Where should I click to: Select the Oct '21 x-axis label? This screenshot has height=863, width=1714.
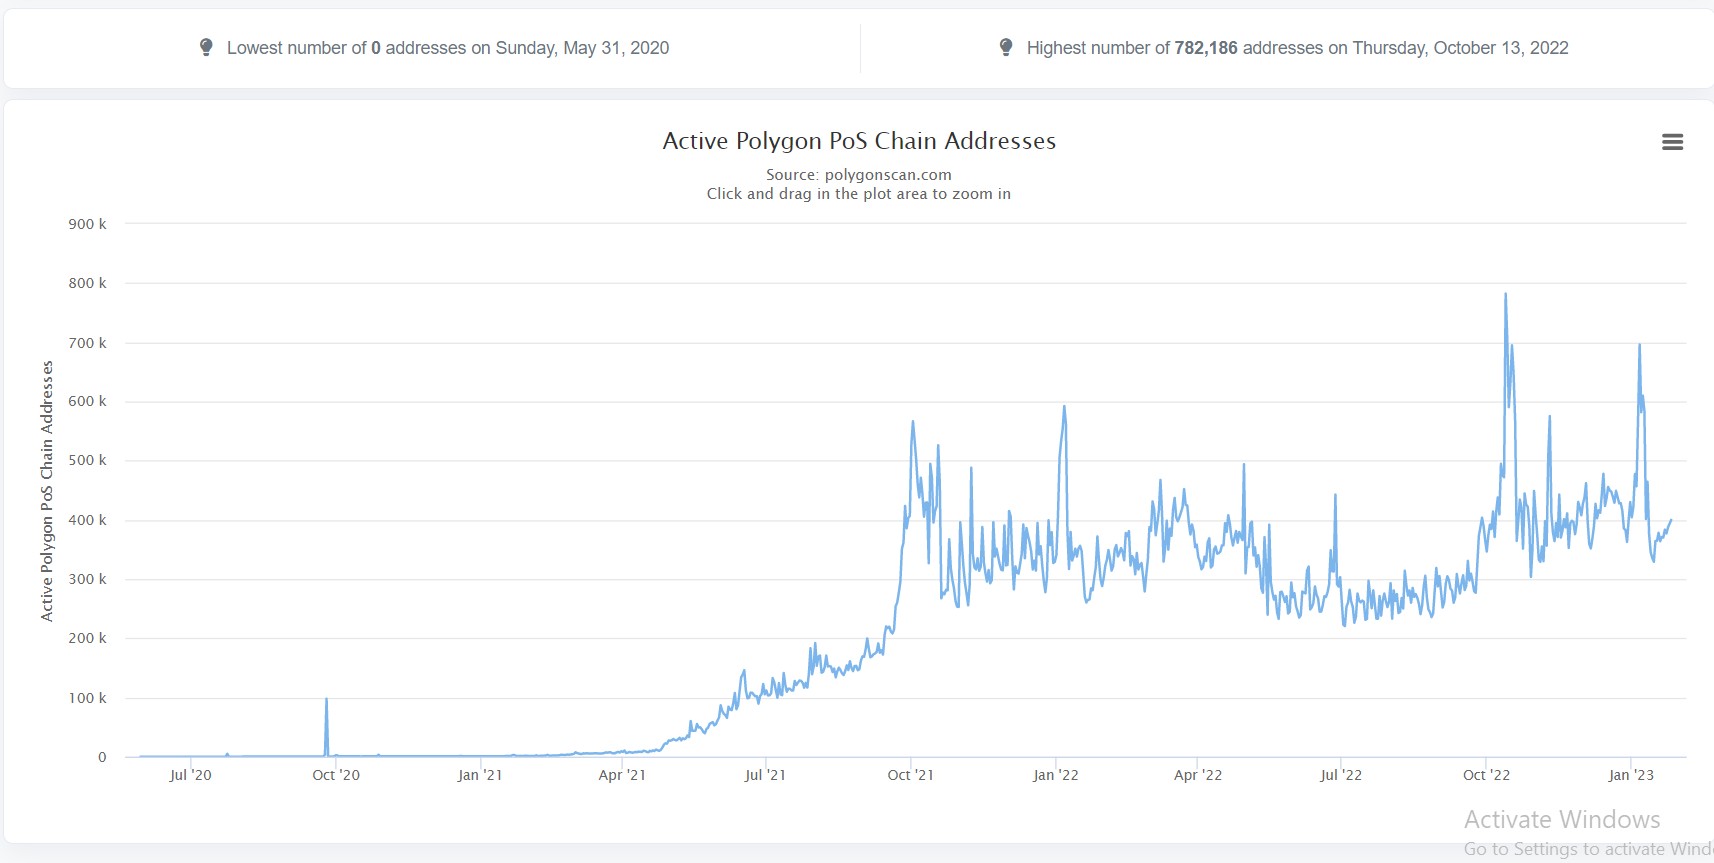910,775
